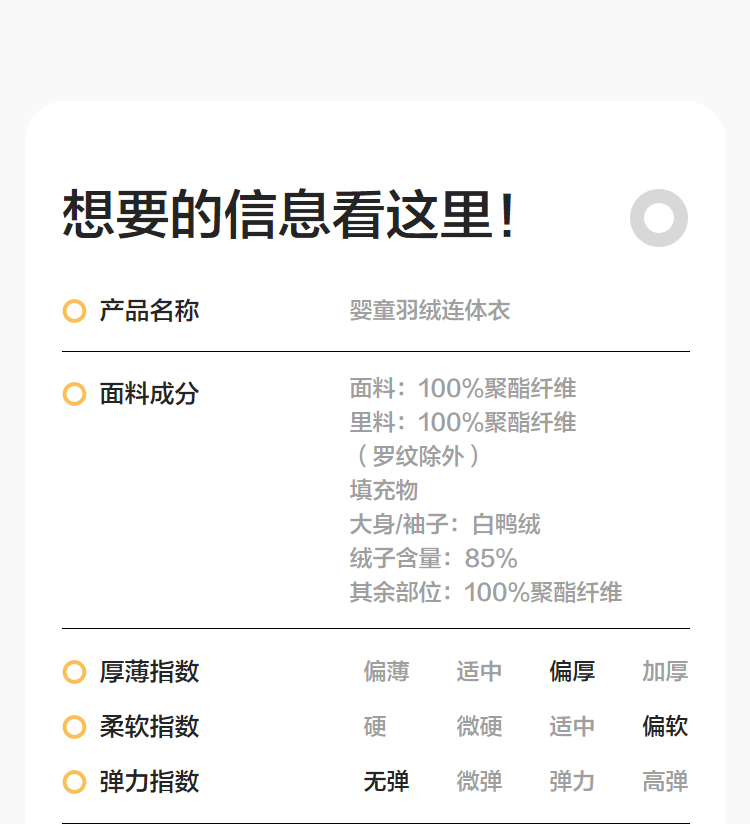Click the product name 婴童羽绒连体衣
Image resolution: width=750 pixels, height=824 pixels.
click(430, 311)
